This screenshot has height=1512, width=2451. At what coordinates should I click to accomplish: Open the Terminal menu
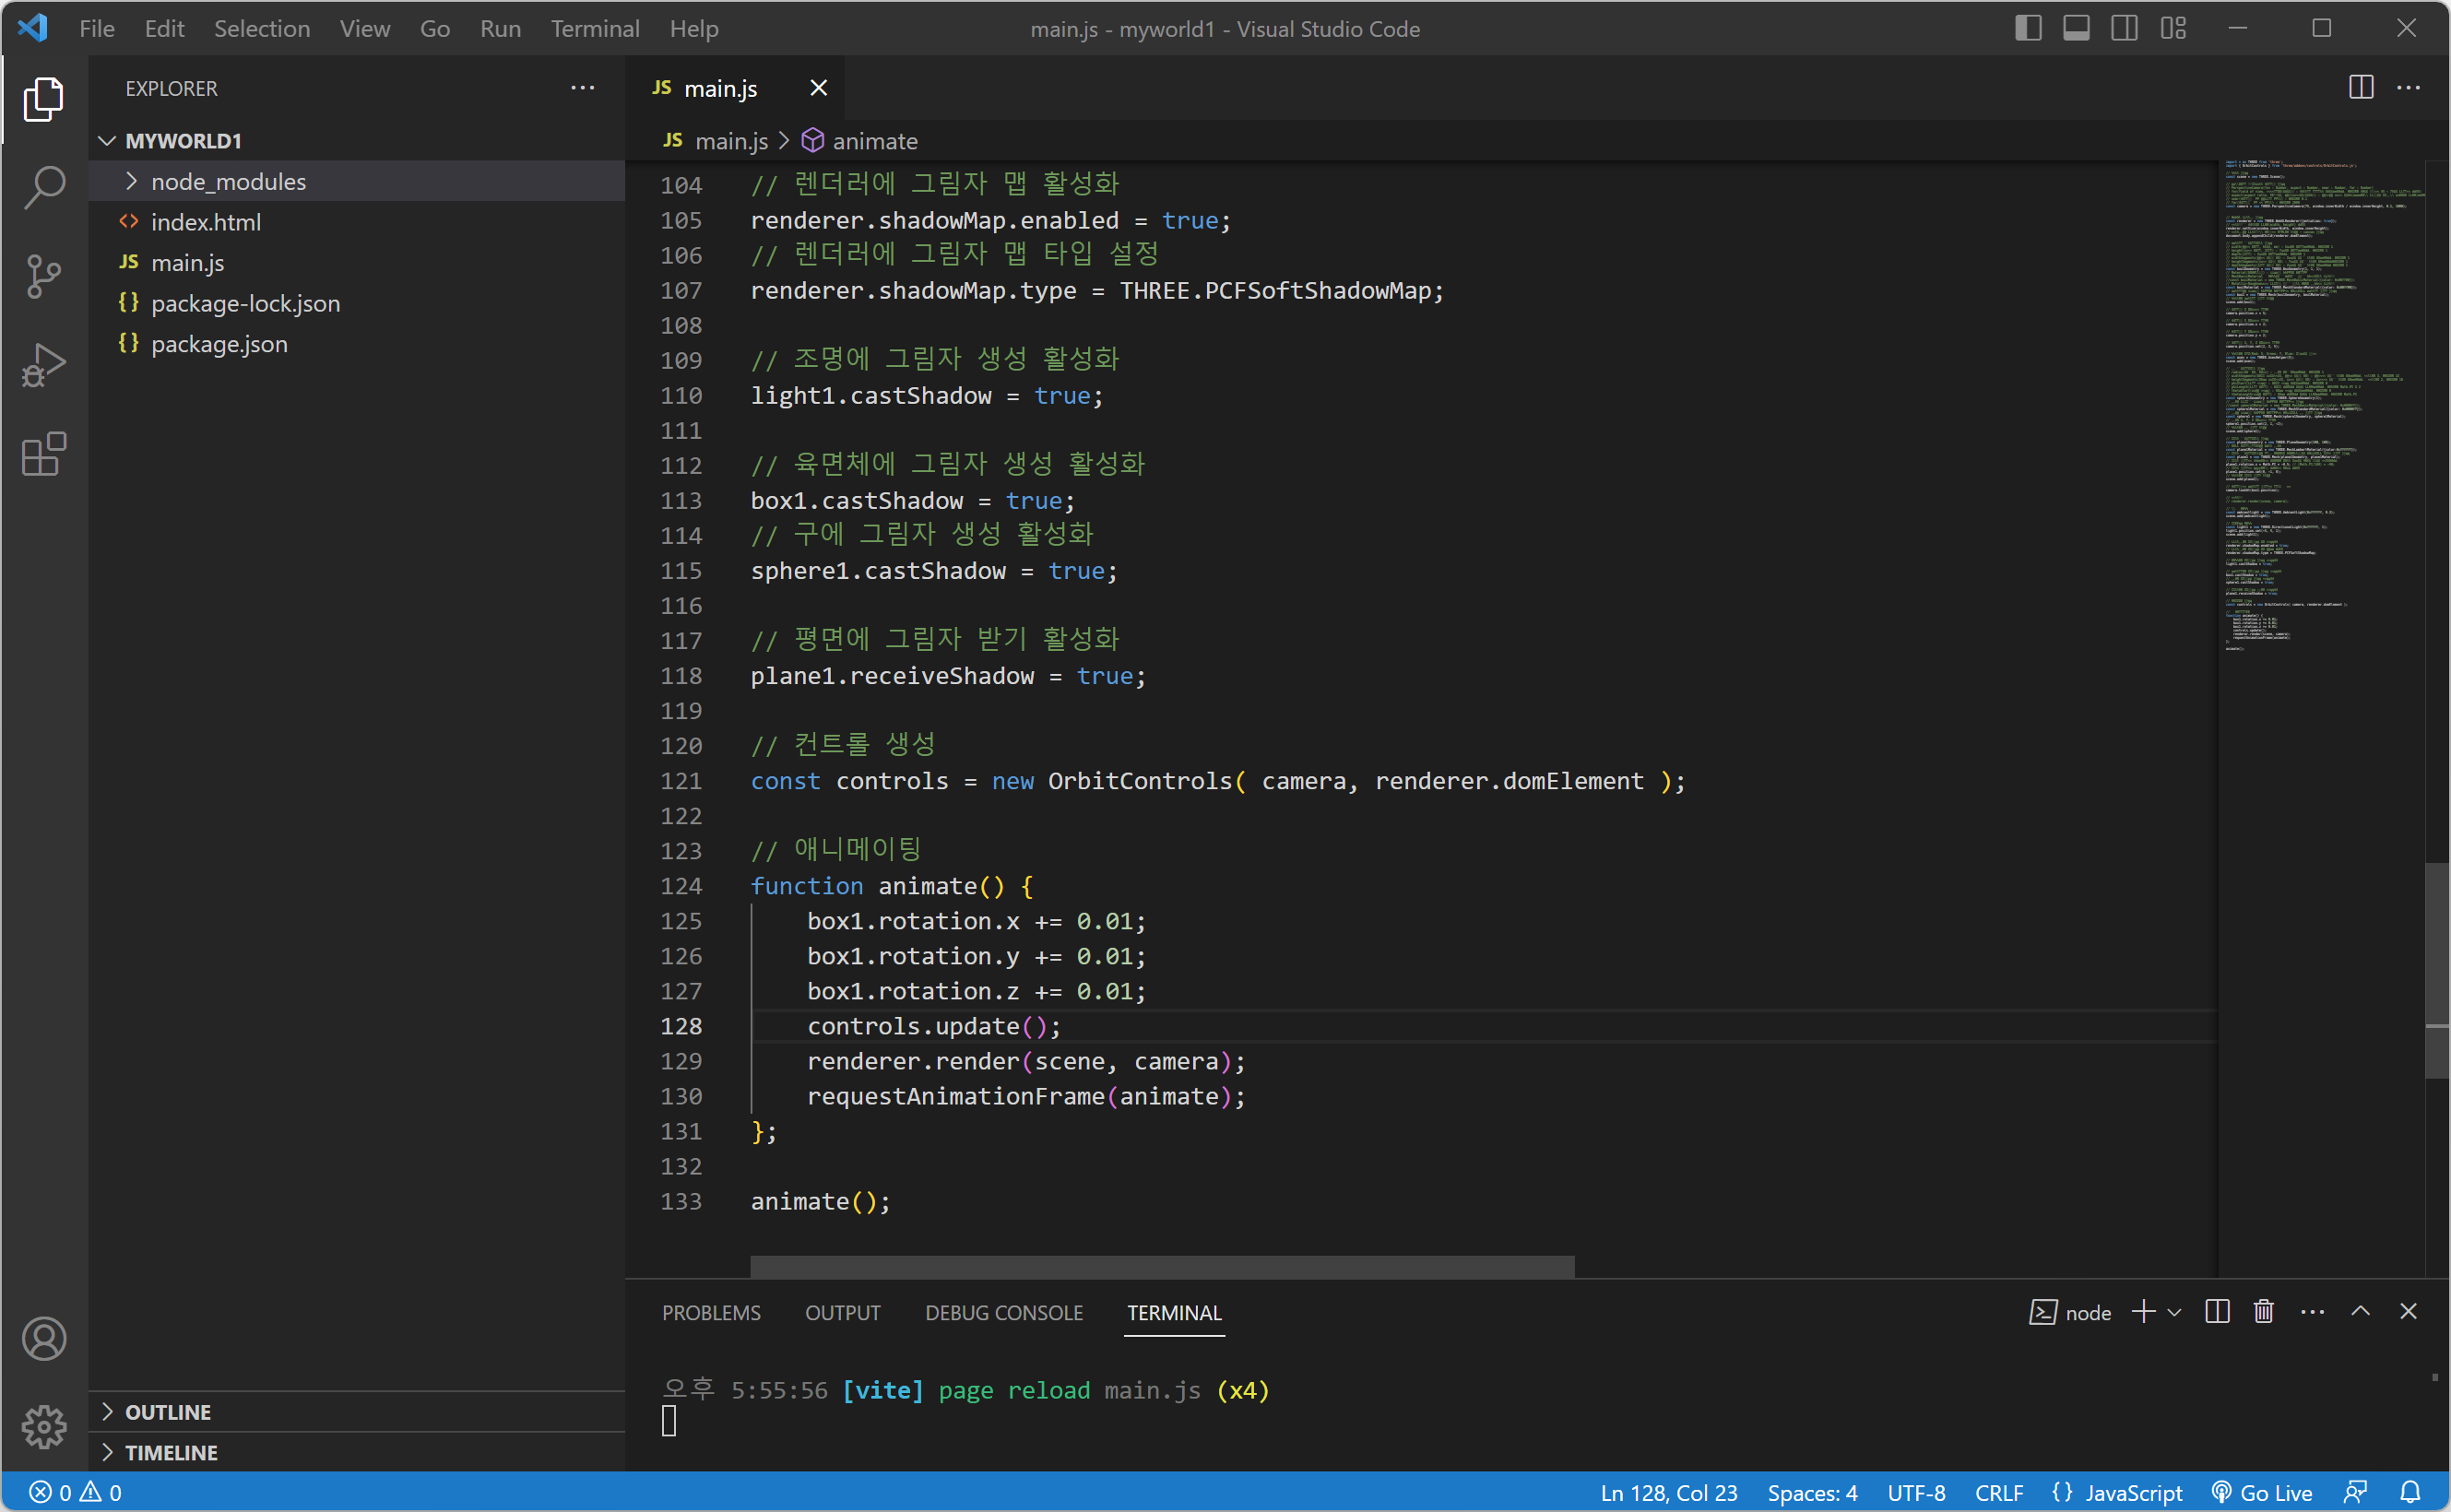click(594, 28)
